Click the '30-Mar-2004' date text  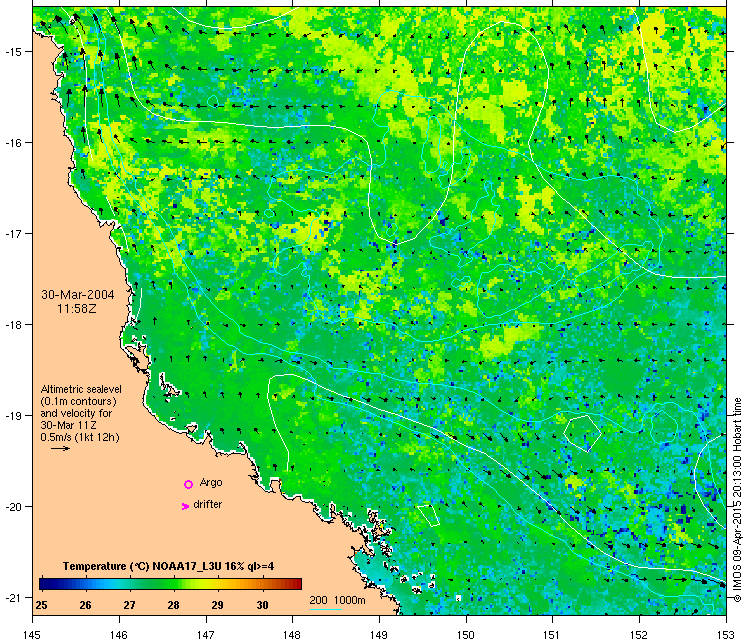77,294
